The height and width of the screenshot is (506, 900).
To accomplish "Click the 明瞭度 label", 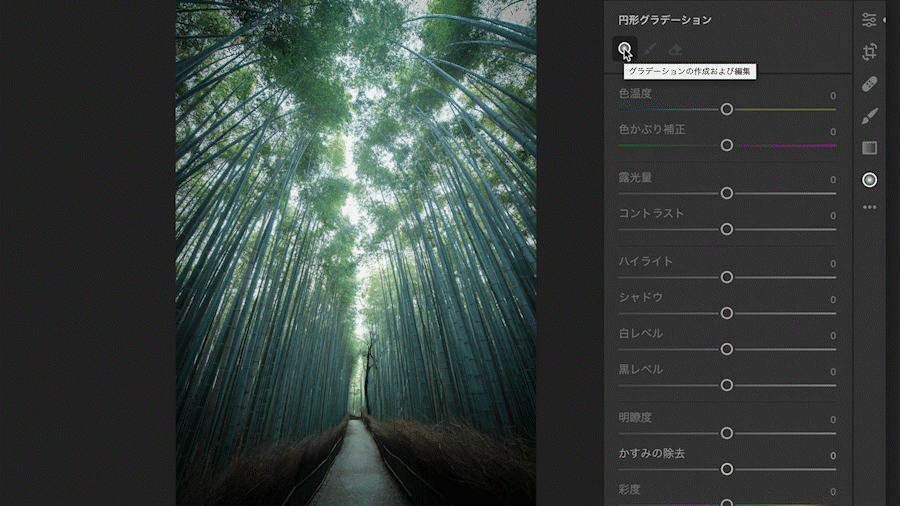I will (x=635, y=417).
